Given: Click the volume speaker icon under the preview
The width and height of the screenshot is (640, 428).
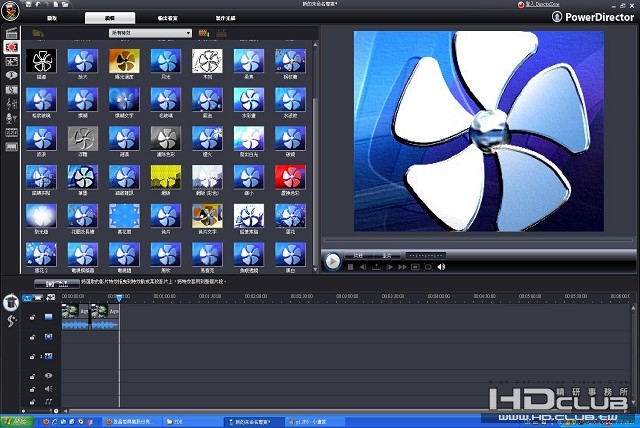Looking at the screenshot, I should tap(441, 267).
